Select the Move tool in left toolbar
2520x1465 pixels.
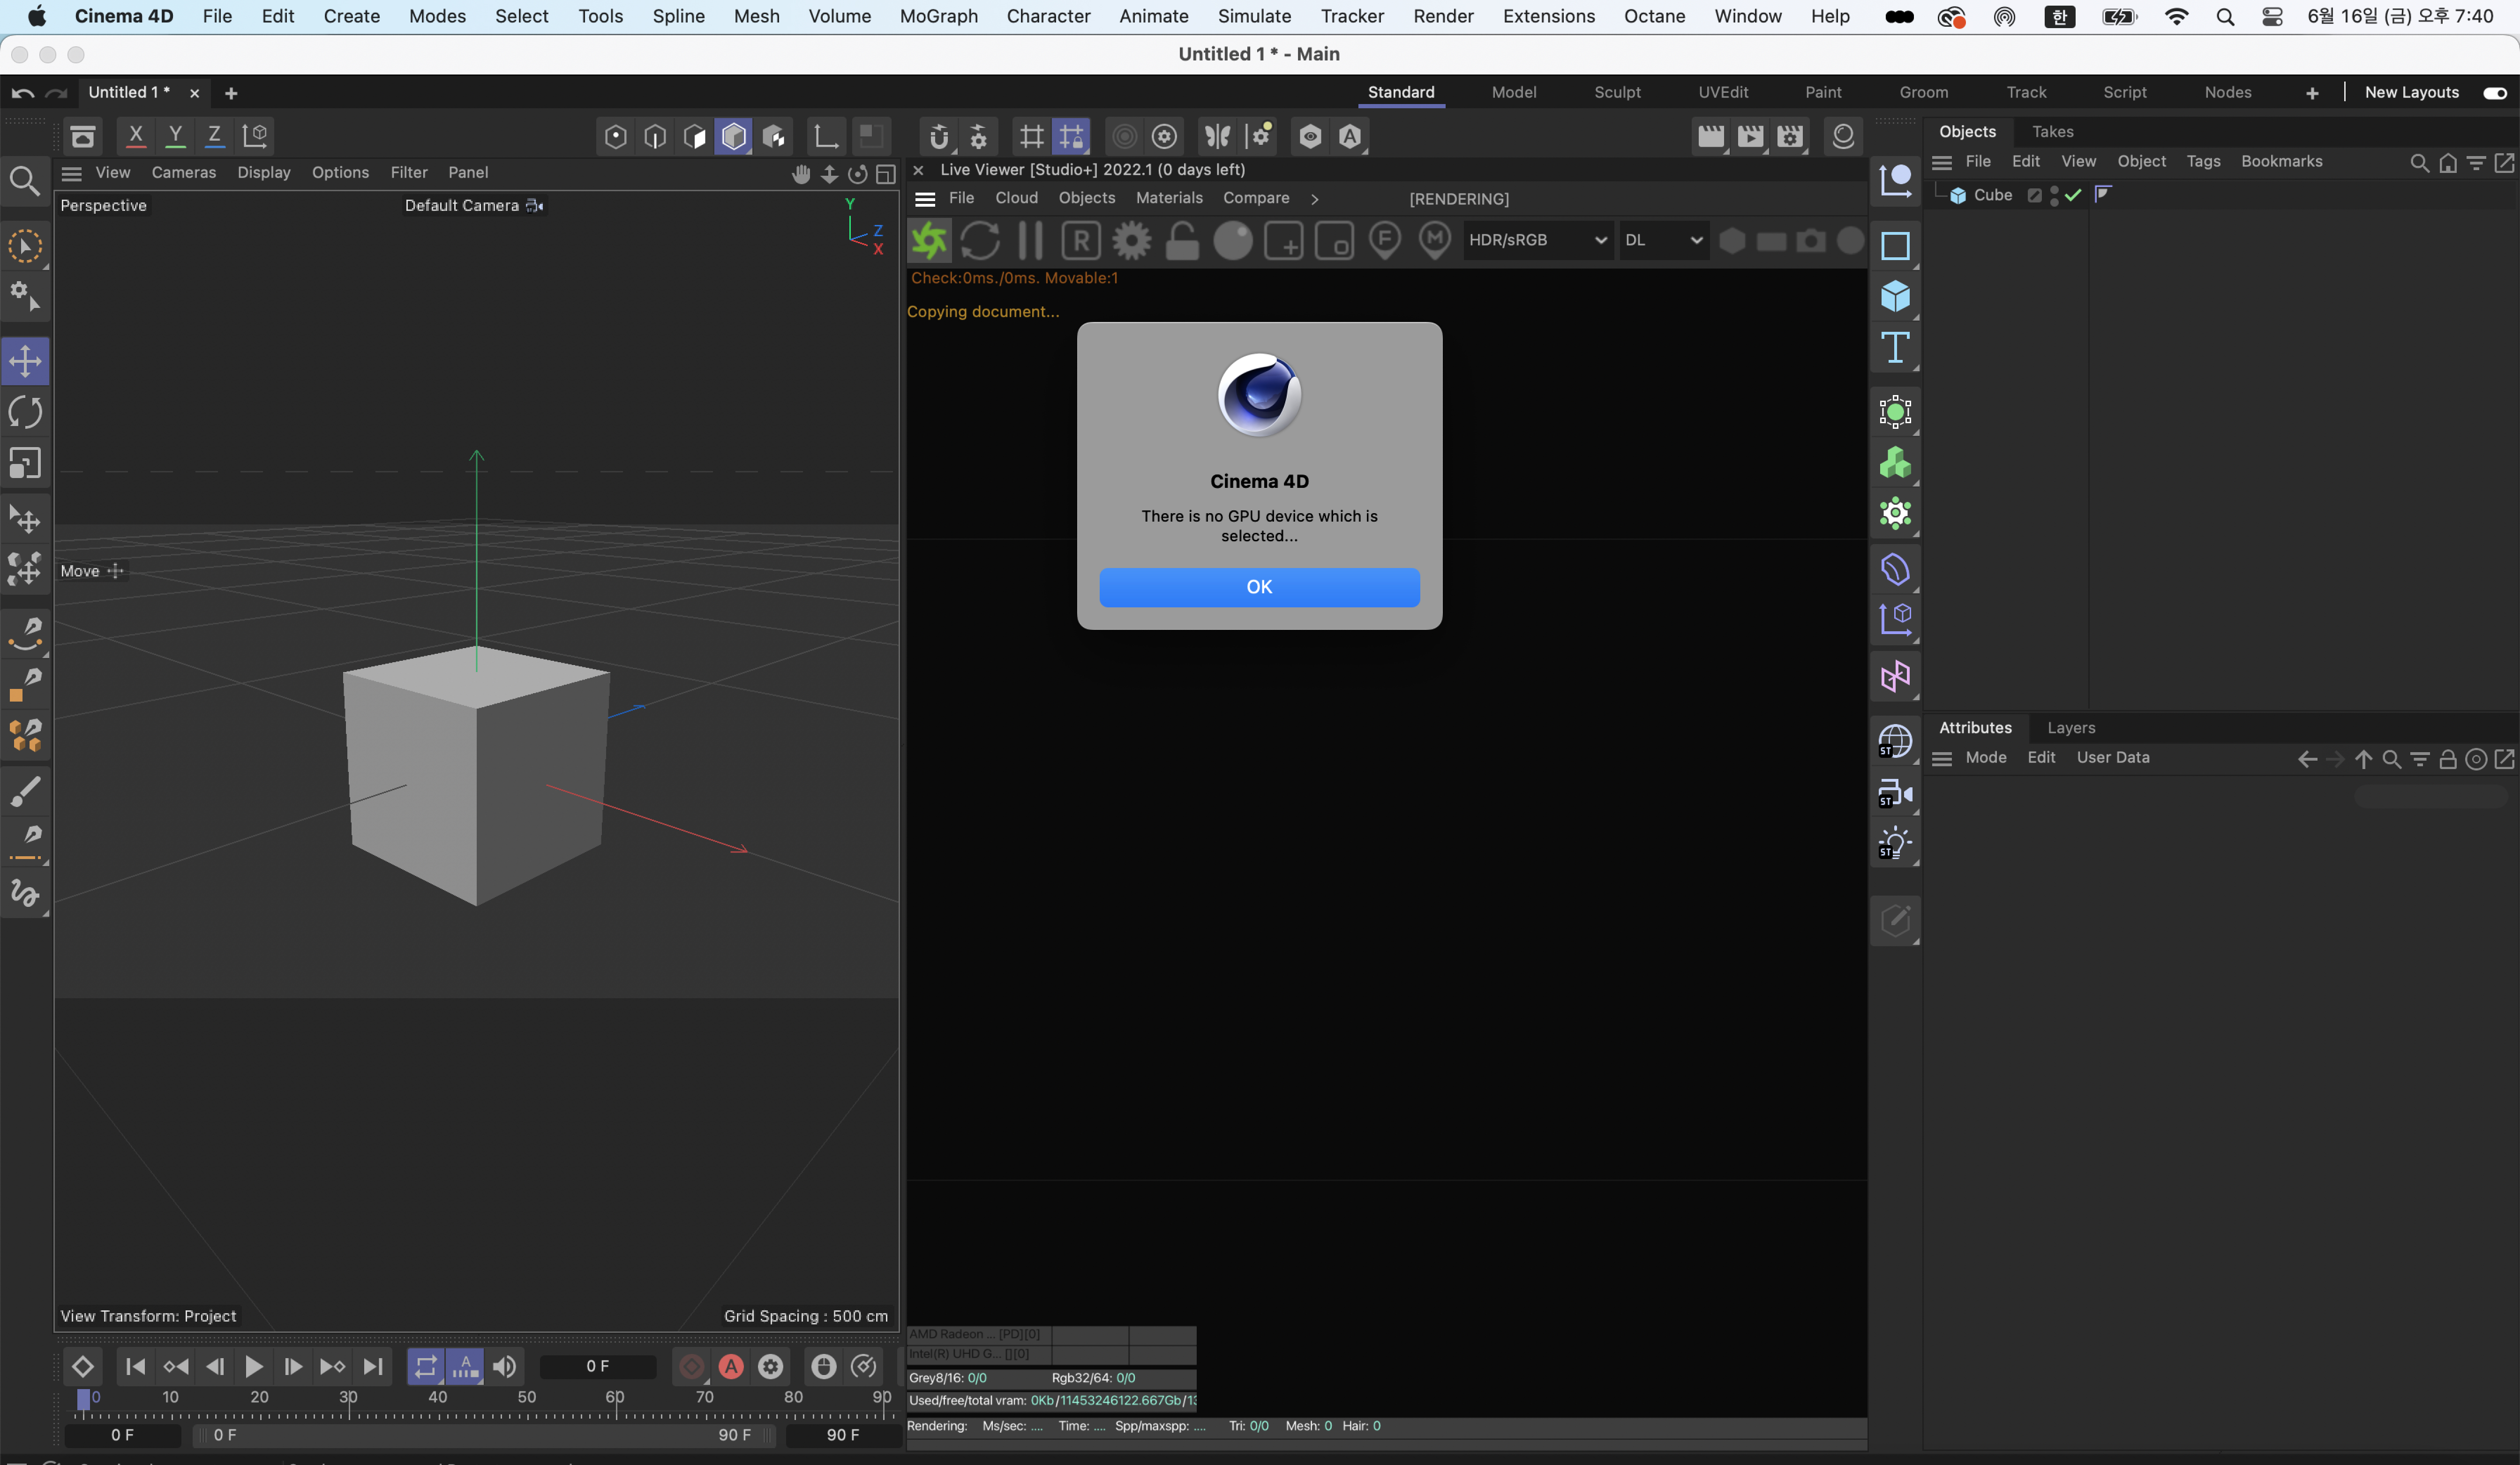[25, 360]
